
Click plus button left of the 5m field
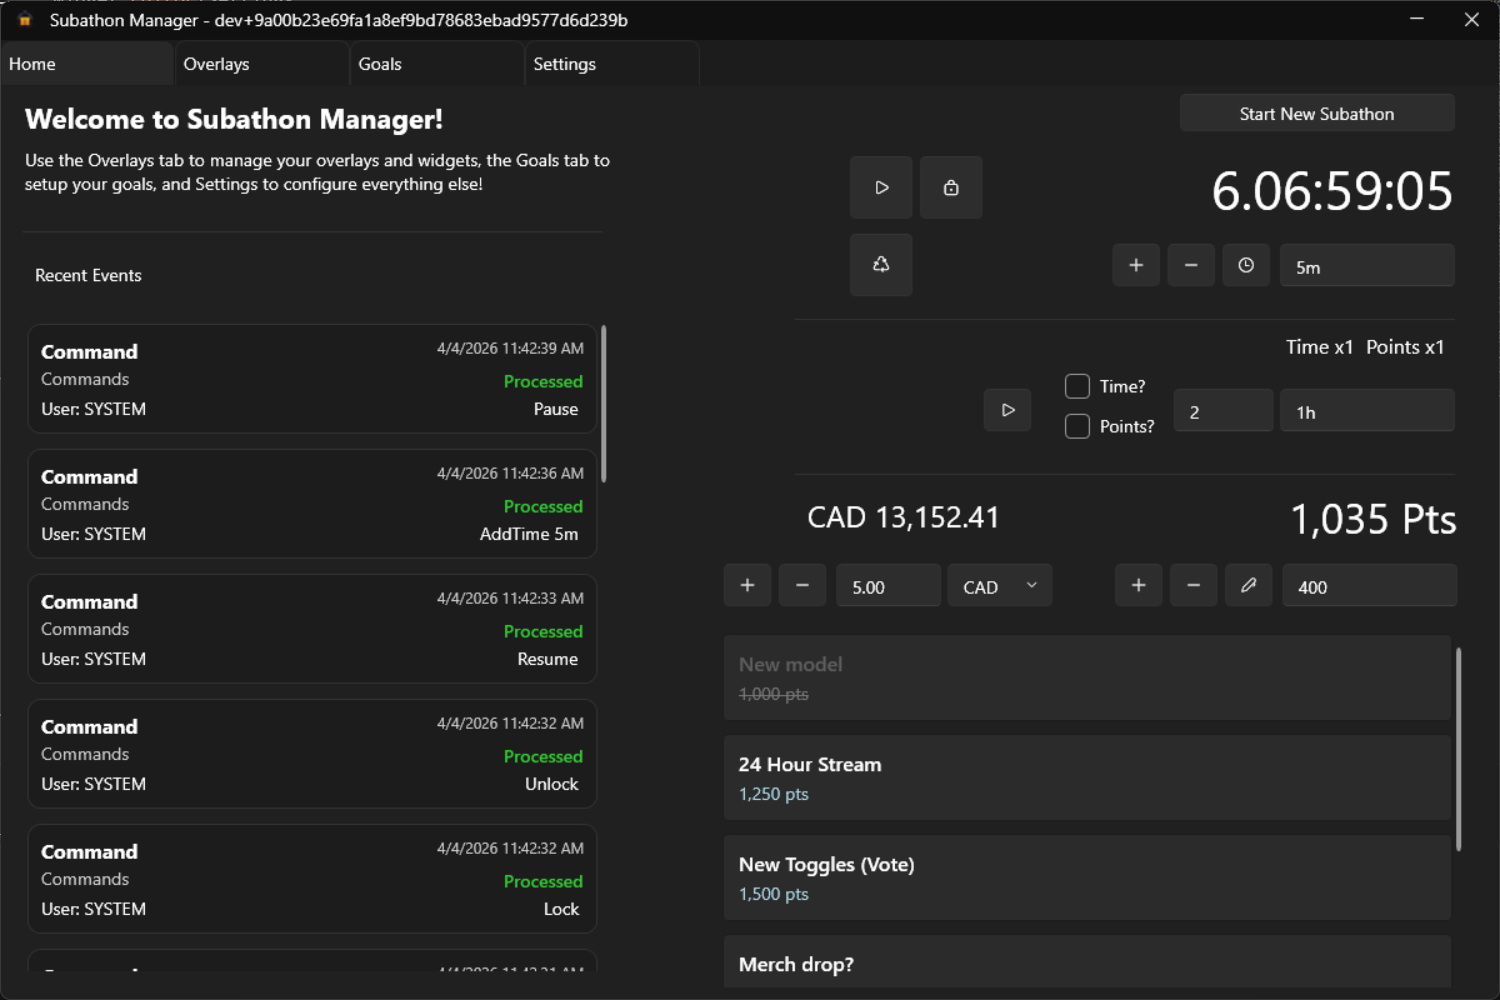tap(1136, 266)
